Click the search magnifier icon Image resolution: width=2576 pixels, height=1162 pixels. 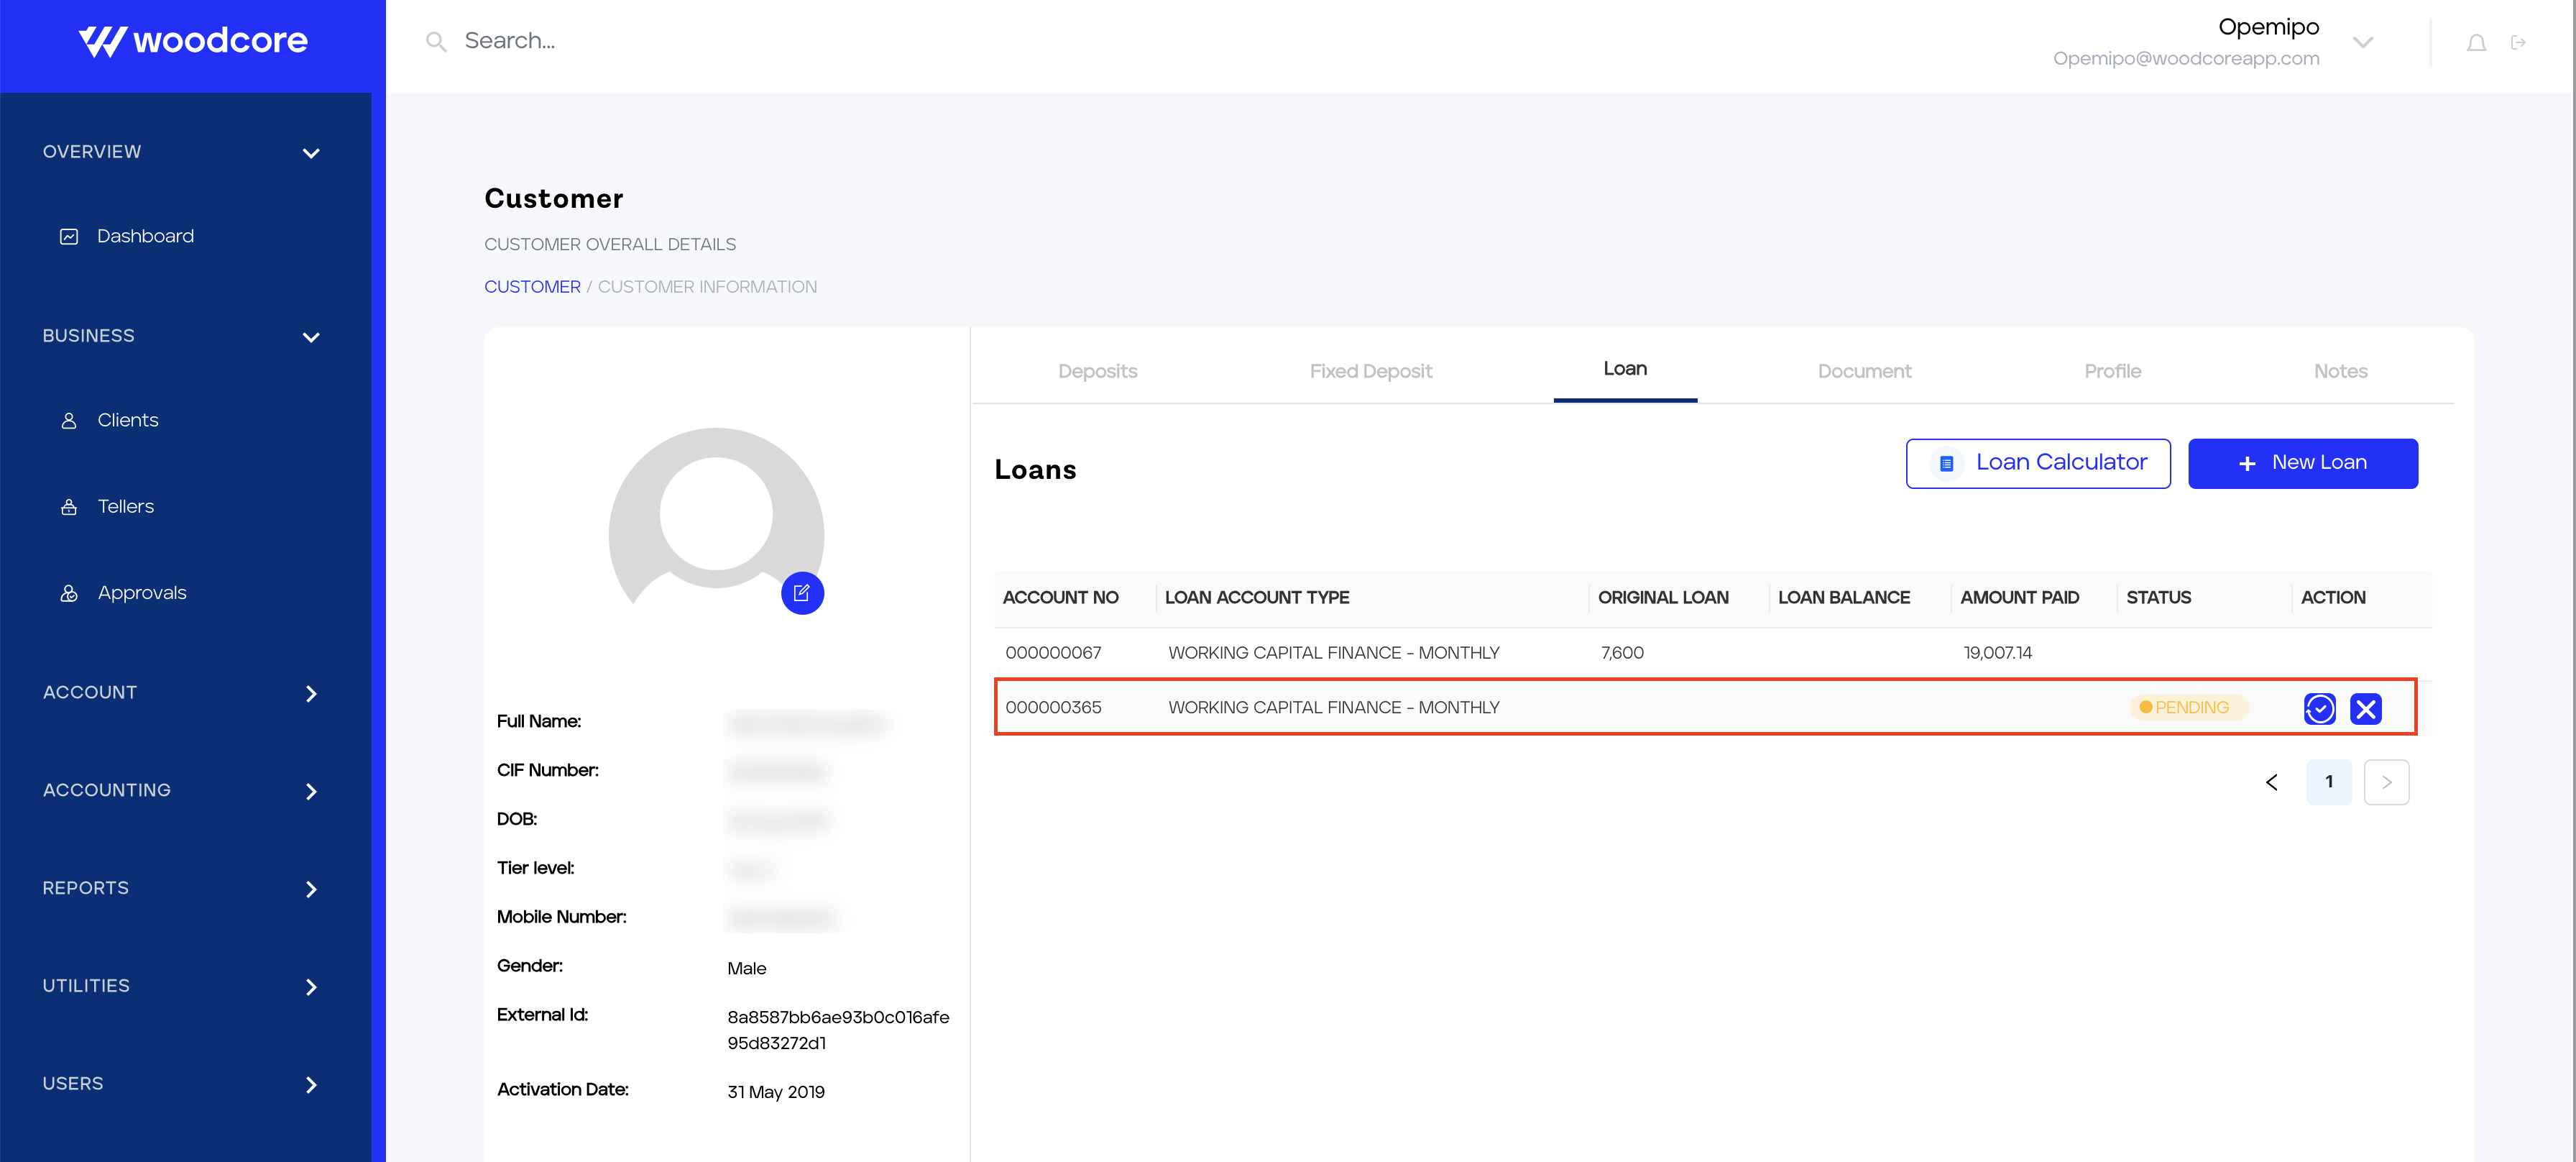(x=436, y=41)
